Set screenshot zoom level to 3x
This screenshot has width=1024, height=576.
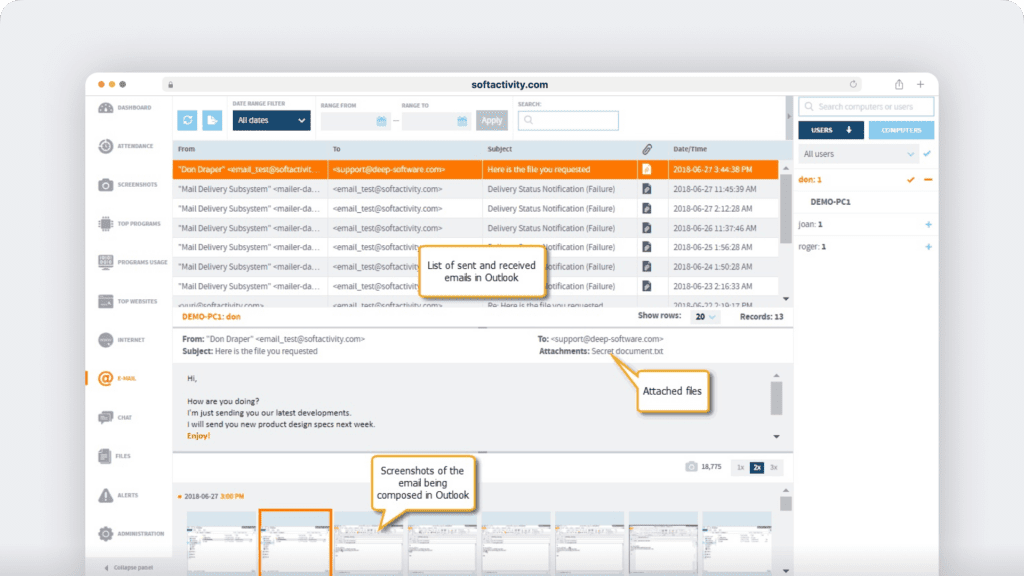(x=773, y=467)
